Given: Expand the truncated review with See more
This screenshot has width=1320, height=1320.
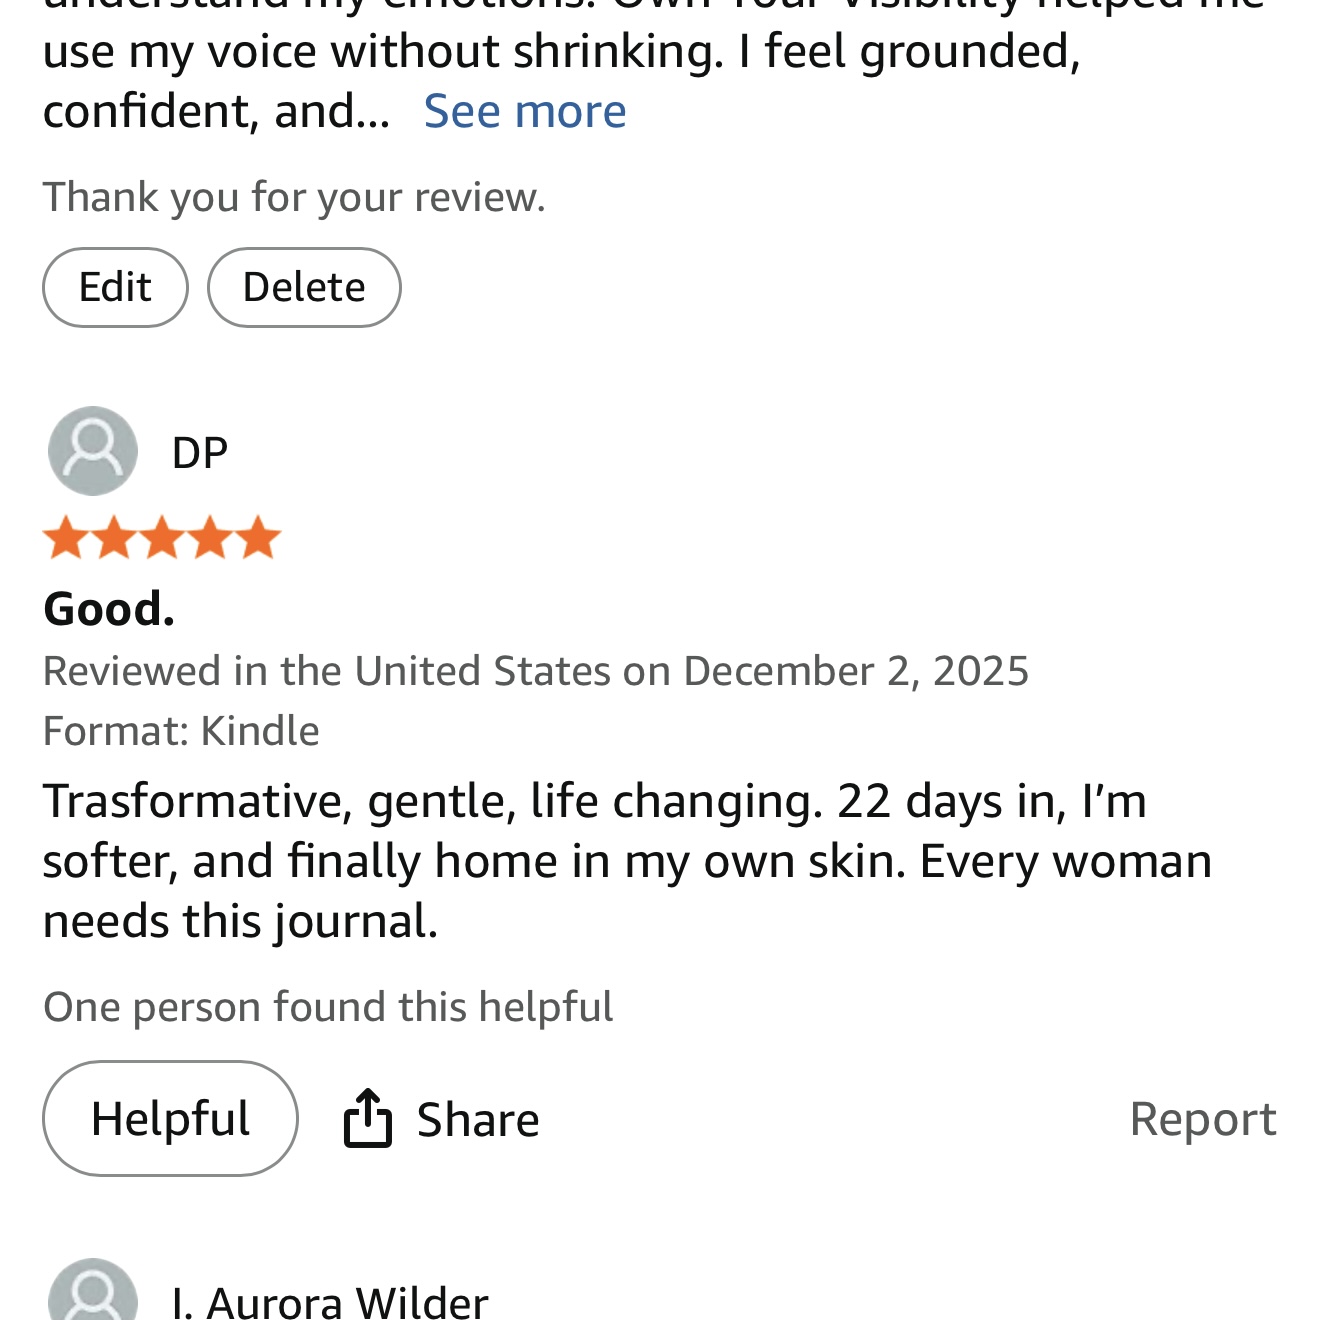Looking at the screenshot, I should [524, 111].
